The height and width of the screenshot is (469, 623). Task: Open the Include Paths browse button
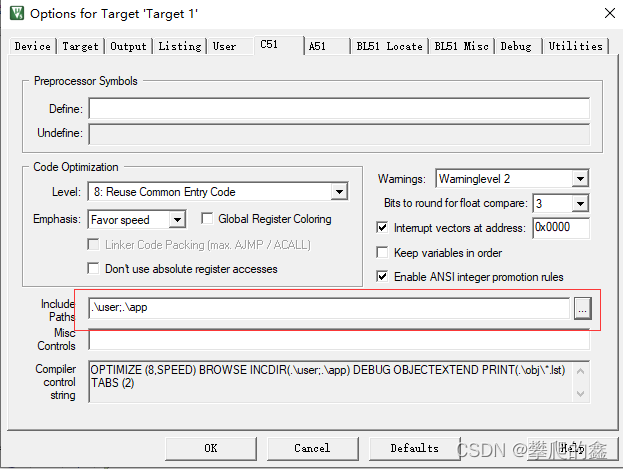582,308
